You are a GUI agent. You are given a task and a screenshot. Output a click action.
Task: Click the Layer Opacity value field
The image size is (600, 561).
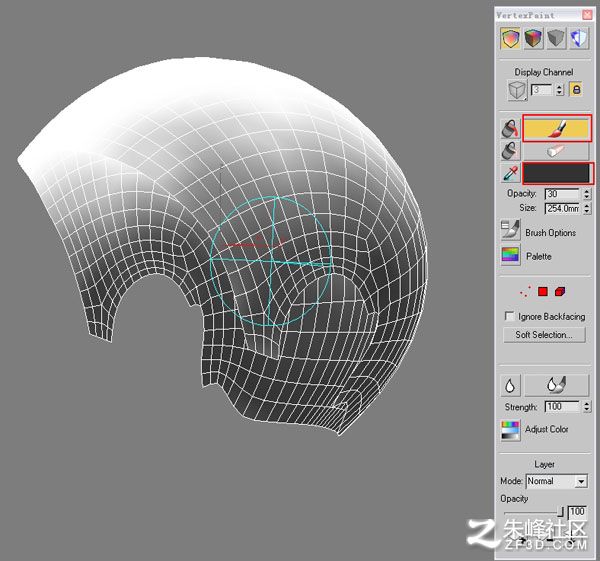pos(576,512)
